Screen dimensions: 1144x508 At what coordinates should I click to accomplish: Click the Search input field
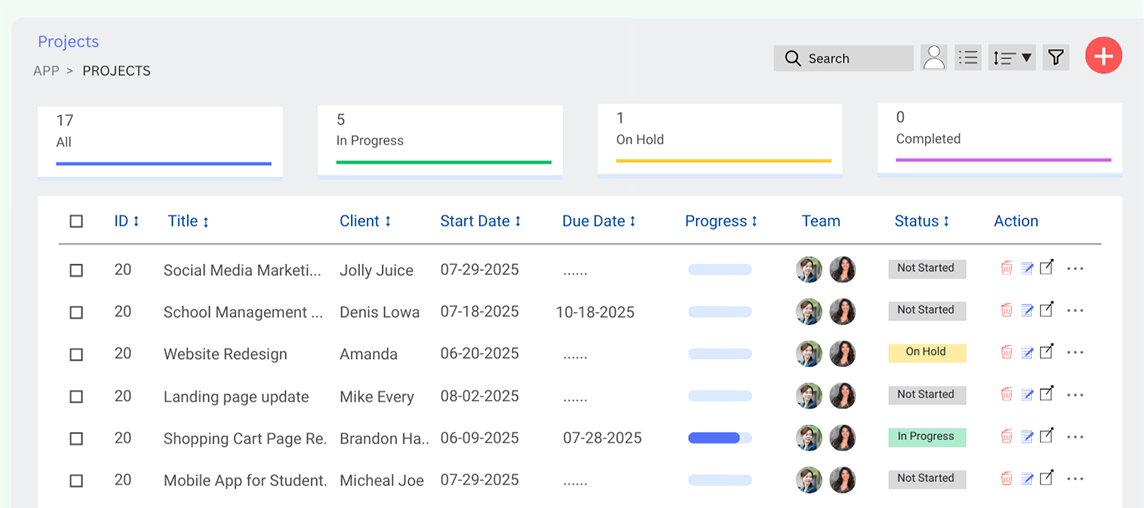[842, 58]
